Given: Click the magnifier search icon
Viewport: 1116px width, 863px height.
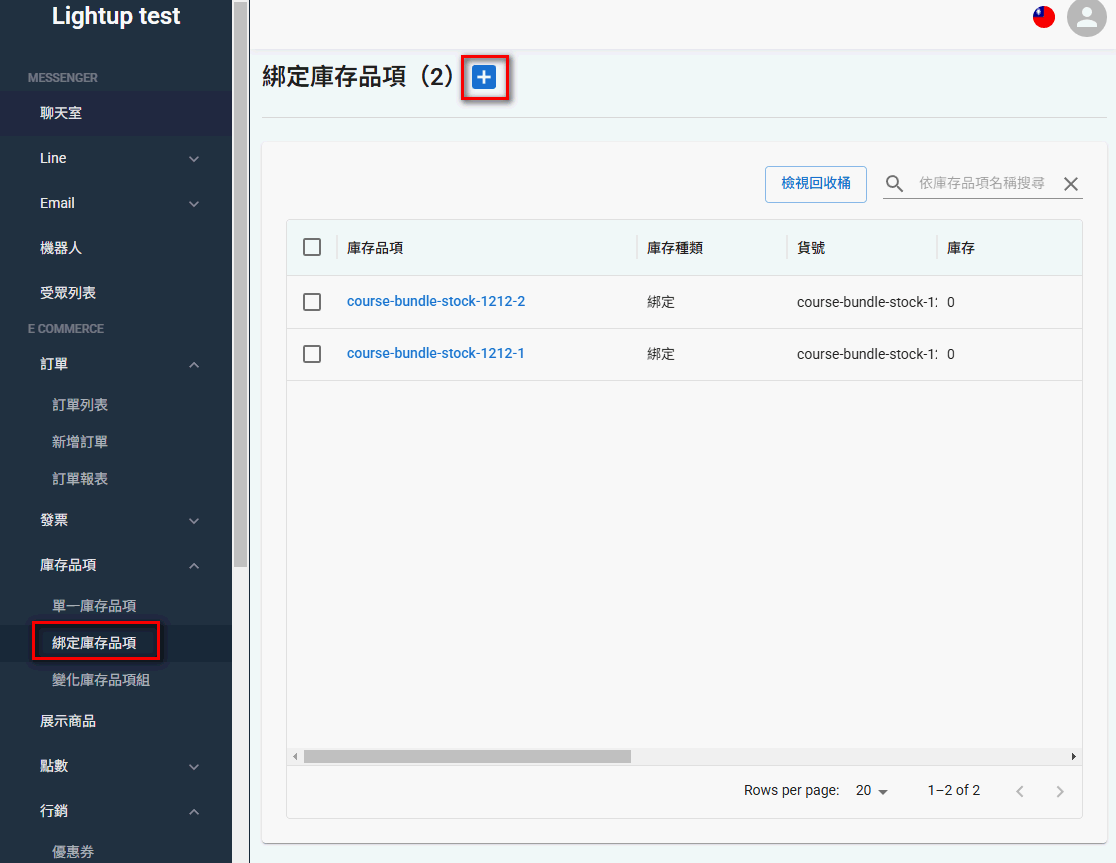Looking at the screenshot, I should (x=894, y=184).
